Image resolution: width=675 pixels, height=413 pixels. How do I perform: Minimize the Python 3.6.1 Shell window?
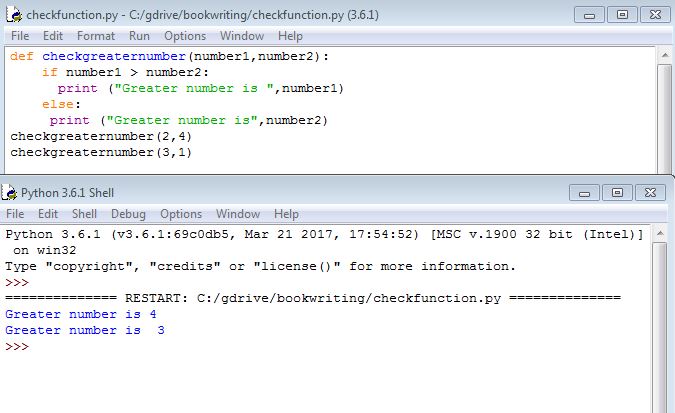[584, 193]
